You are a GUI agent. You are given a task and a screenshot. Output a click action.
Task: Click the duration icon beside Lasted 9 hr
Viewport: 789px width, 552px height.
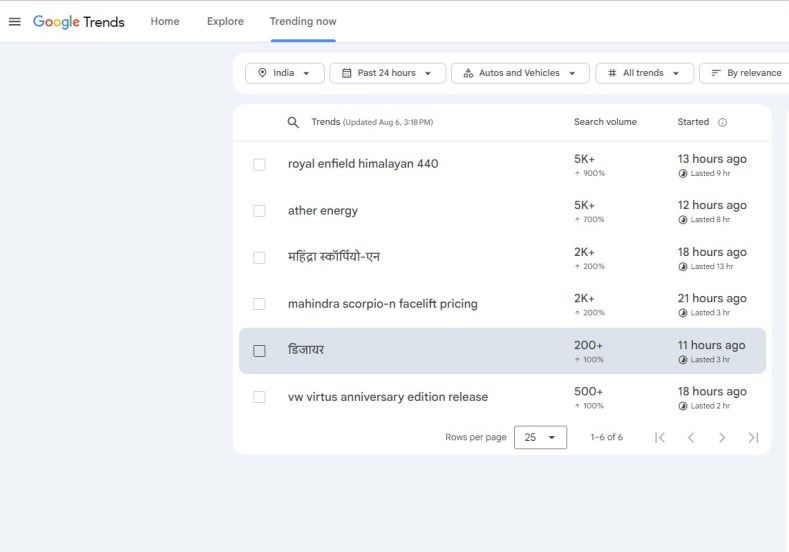(x=682, y=174)
